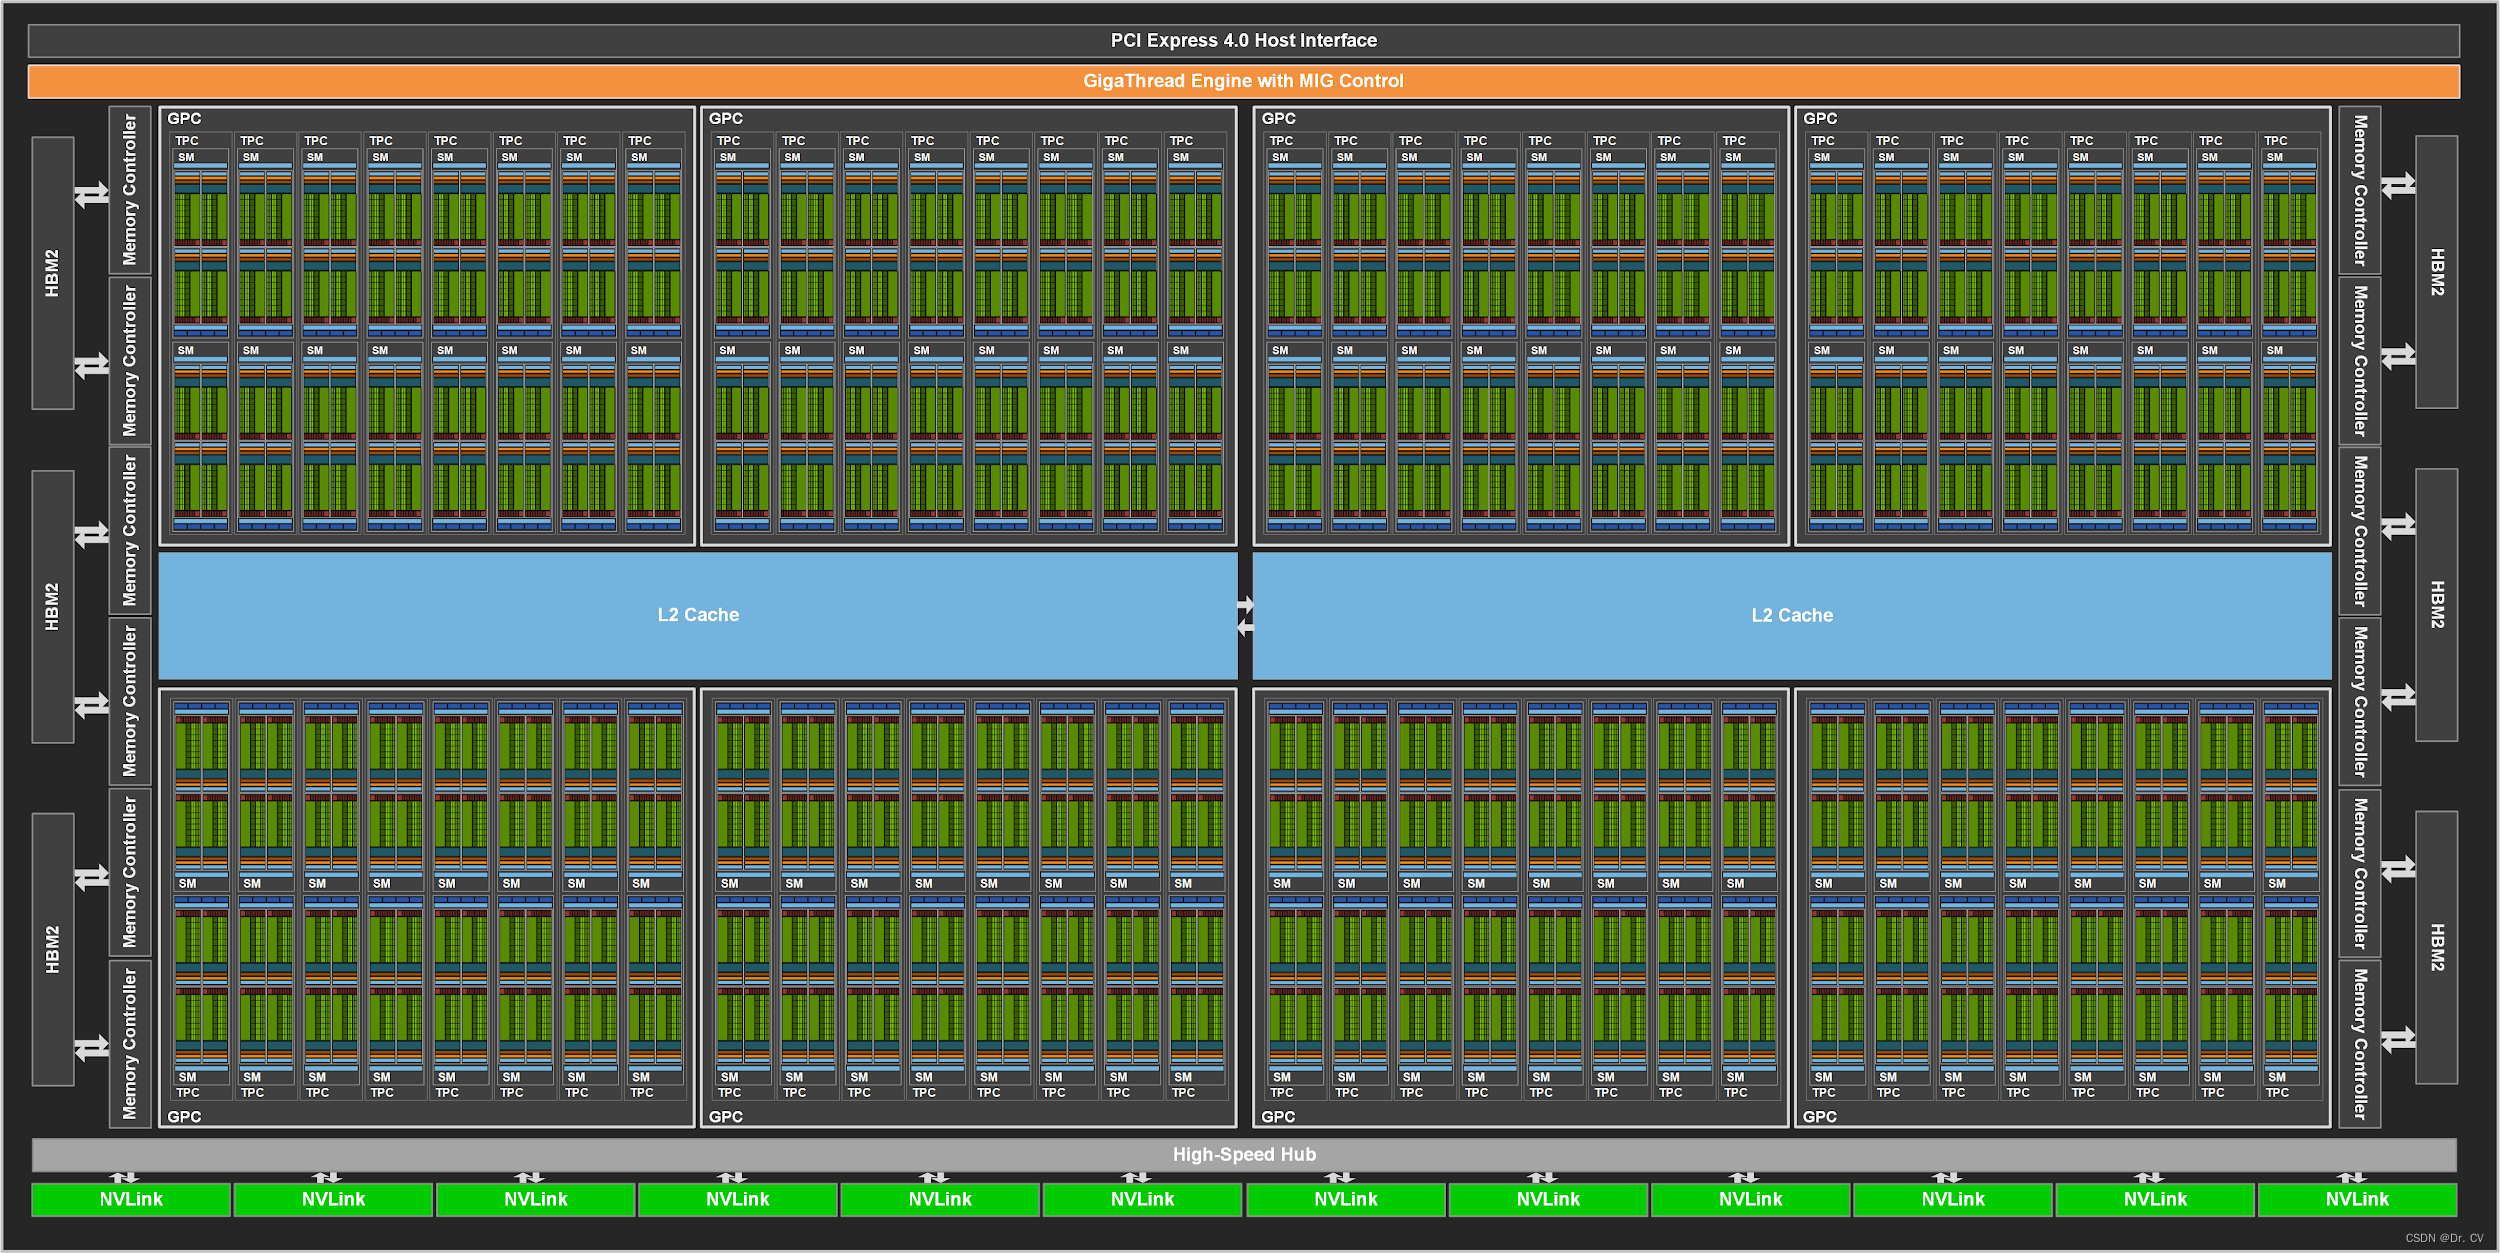Viewport: 2500px width, 1253px height.
Task: Click the leftmost green NVLink block
Action: tap(131, 1199)
